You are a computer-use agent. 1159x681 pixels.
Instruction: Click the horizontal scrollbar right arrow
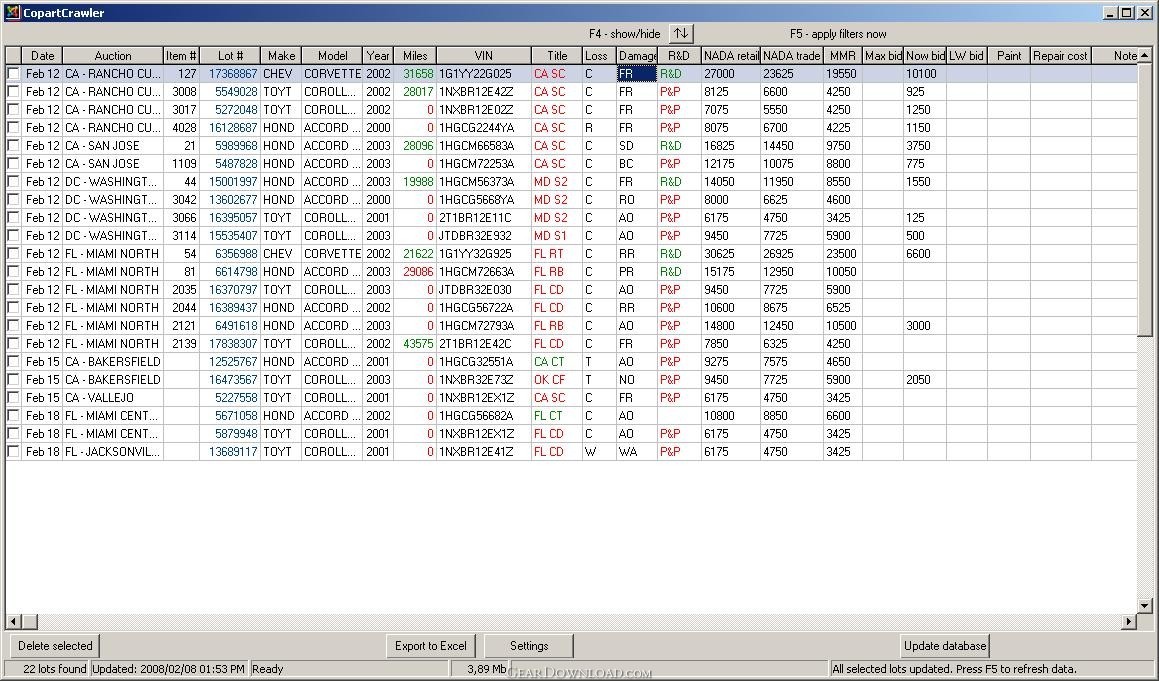[1130, 622]
